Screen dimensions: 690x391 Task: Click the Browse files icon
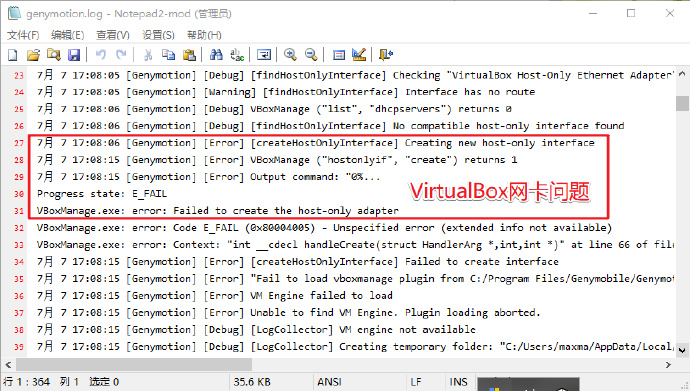(54, 55)
